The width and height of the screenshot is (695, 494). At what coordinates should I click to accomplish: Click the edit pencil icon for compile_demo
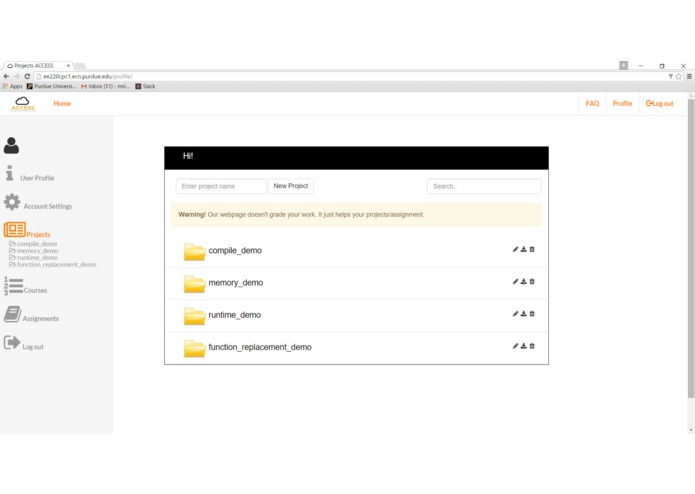[x=515, y=249]
